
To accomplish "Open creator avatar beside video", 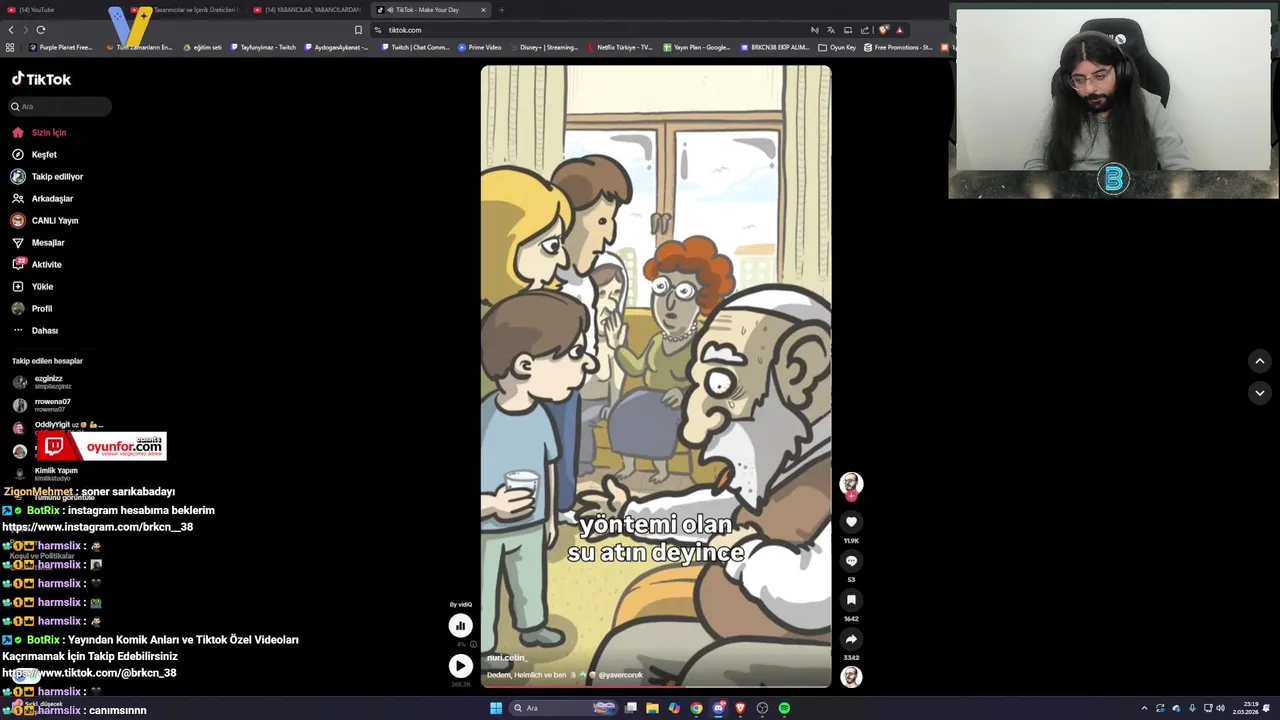I will tap(851, 484).
